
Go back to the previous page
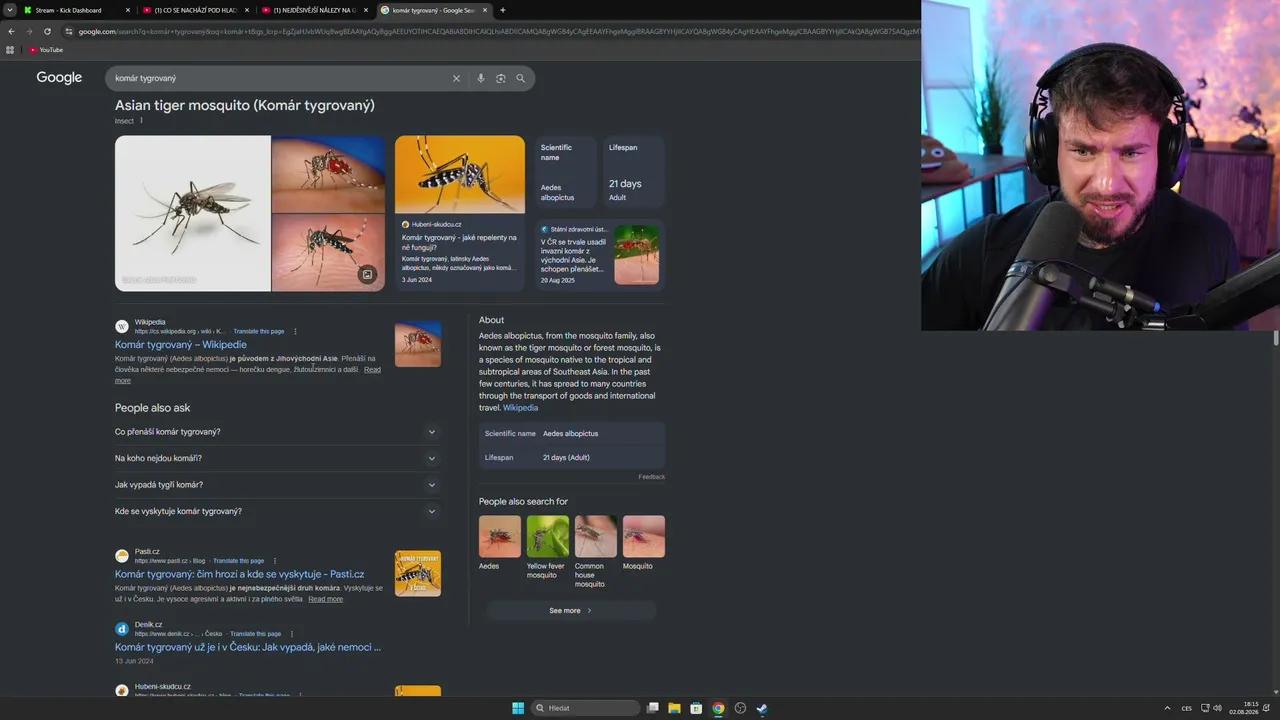point(11,31)
